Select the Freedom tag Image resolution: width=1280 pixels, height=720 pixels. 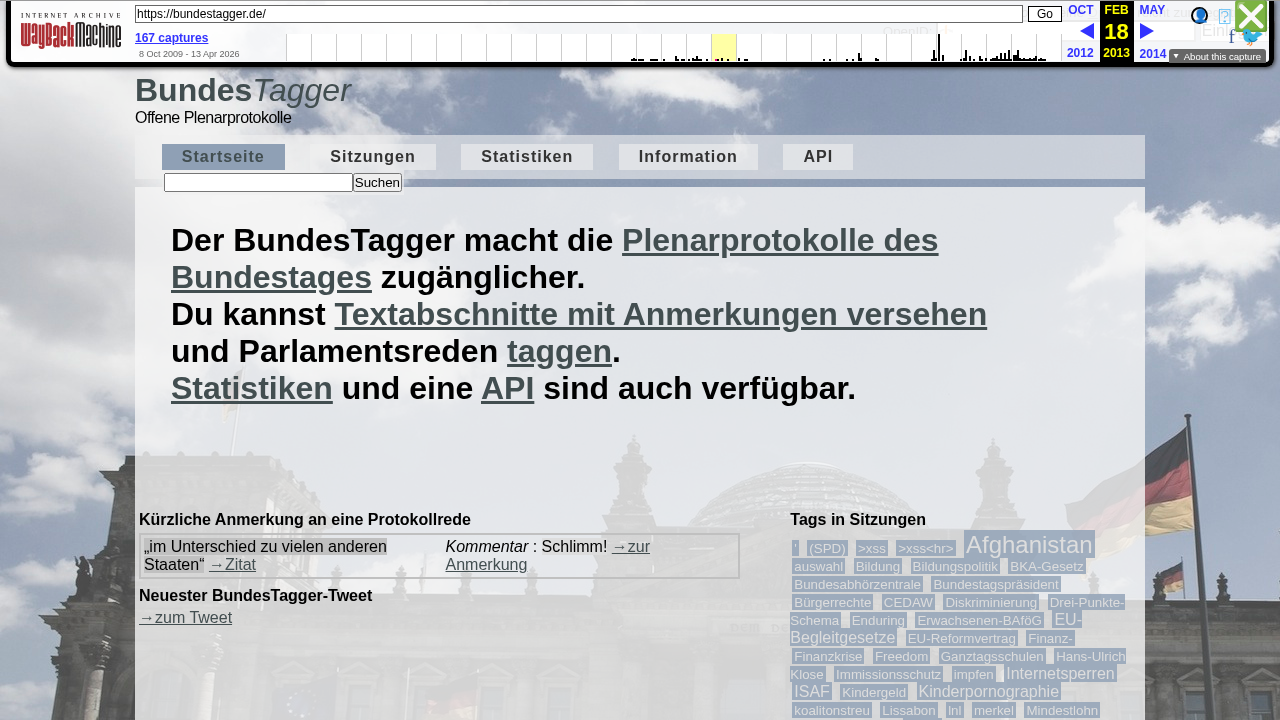901,656
